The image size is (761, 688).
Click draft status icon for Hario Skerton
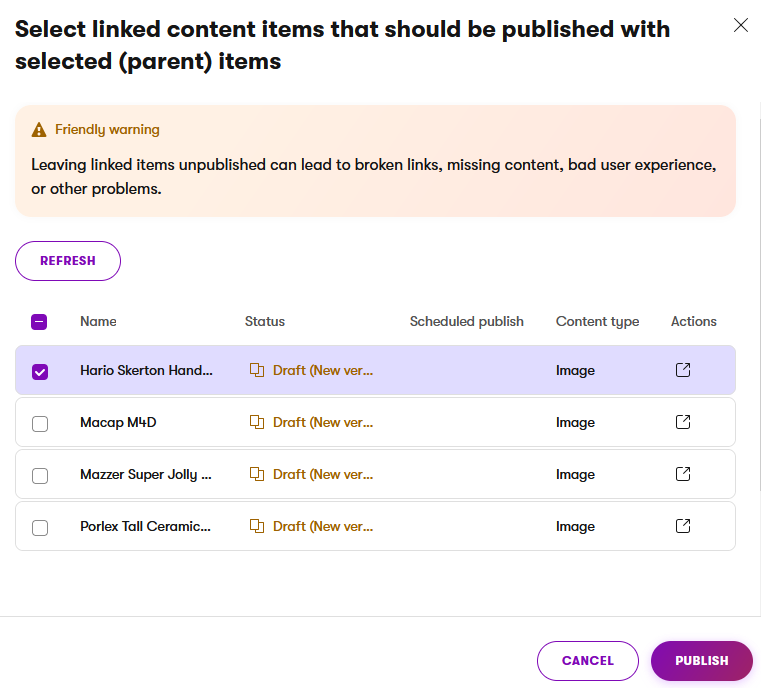coord(257,370)
